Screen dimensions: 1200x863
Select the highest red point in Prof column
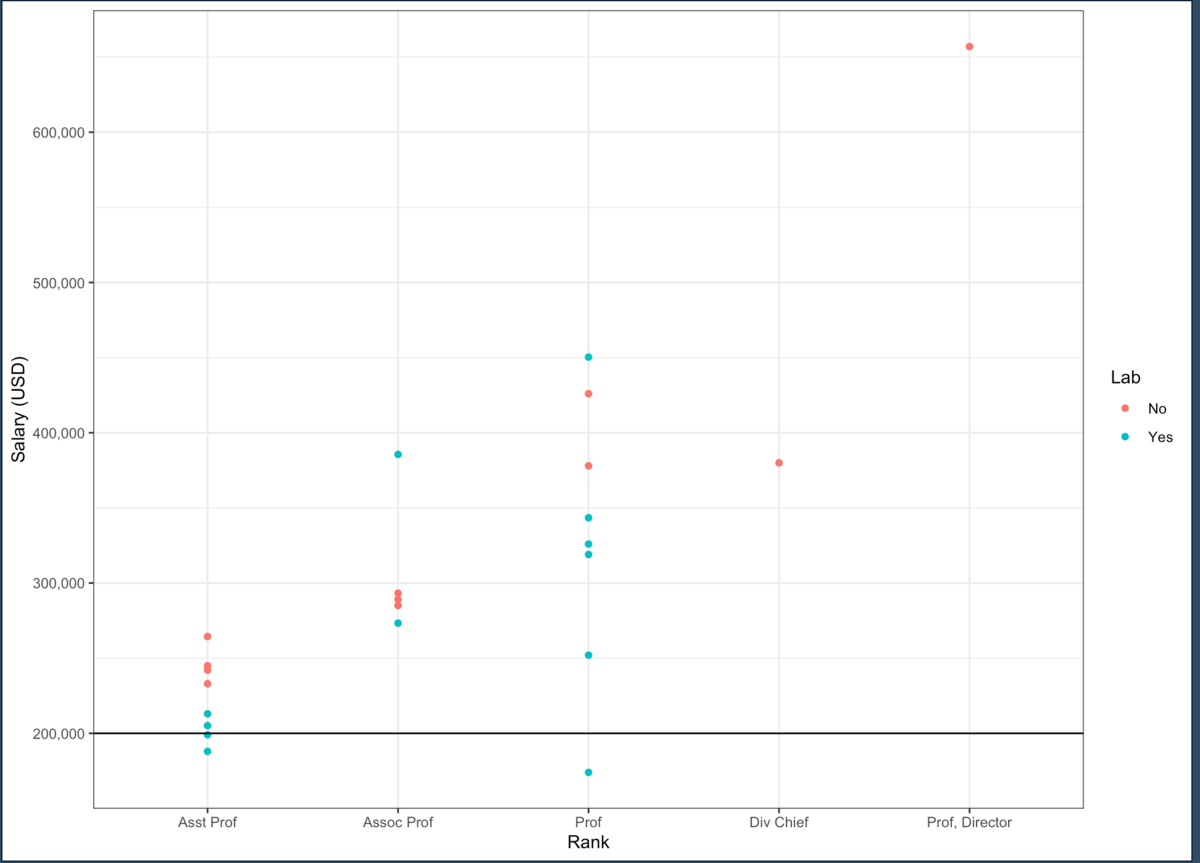tap(588, 394)
